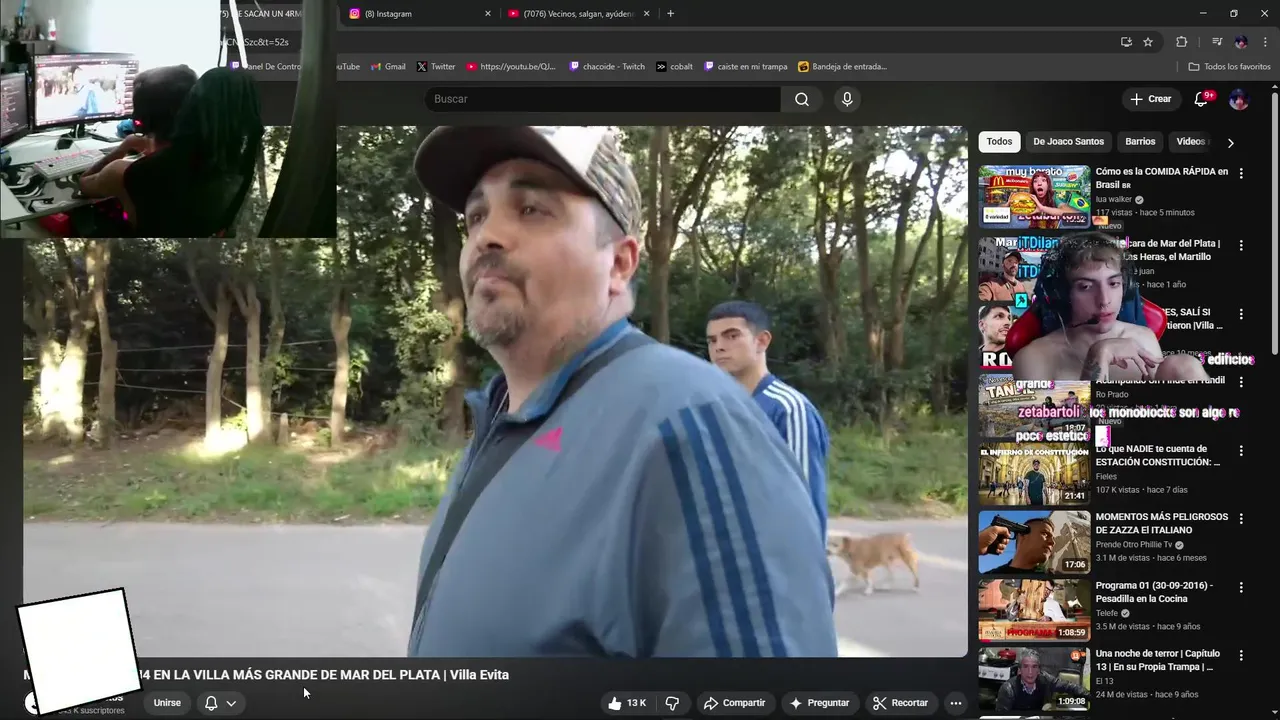Click the 'Prende Otro Phillie Tv' channel name
The width and height of the screenshot is (1280, 720).
coord(1134,545)
